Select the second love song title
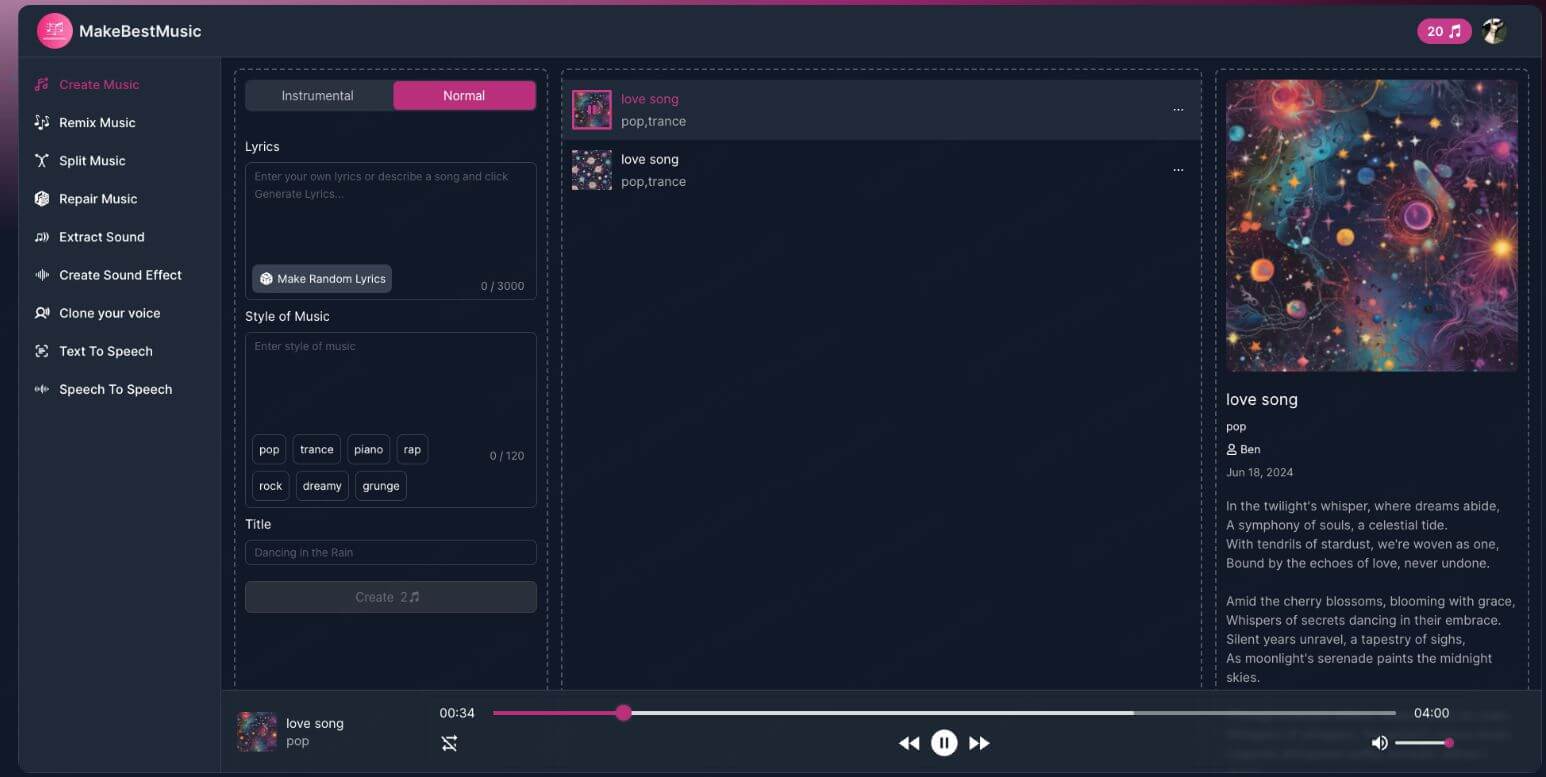 click(650, 159)
